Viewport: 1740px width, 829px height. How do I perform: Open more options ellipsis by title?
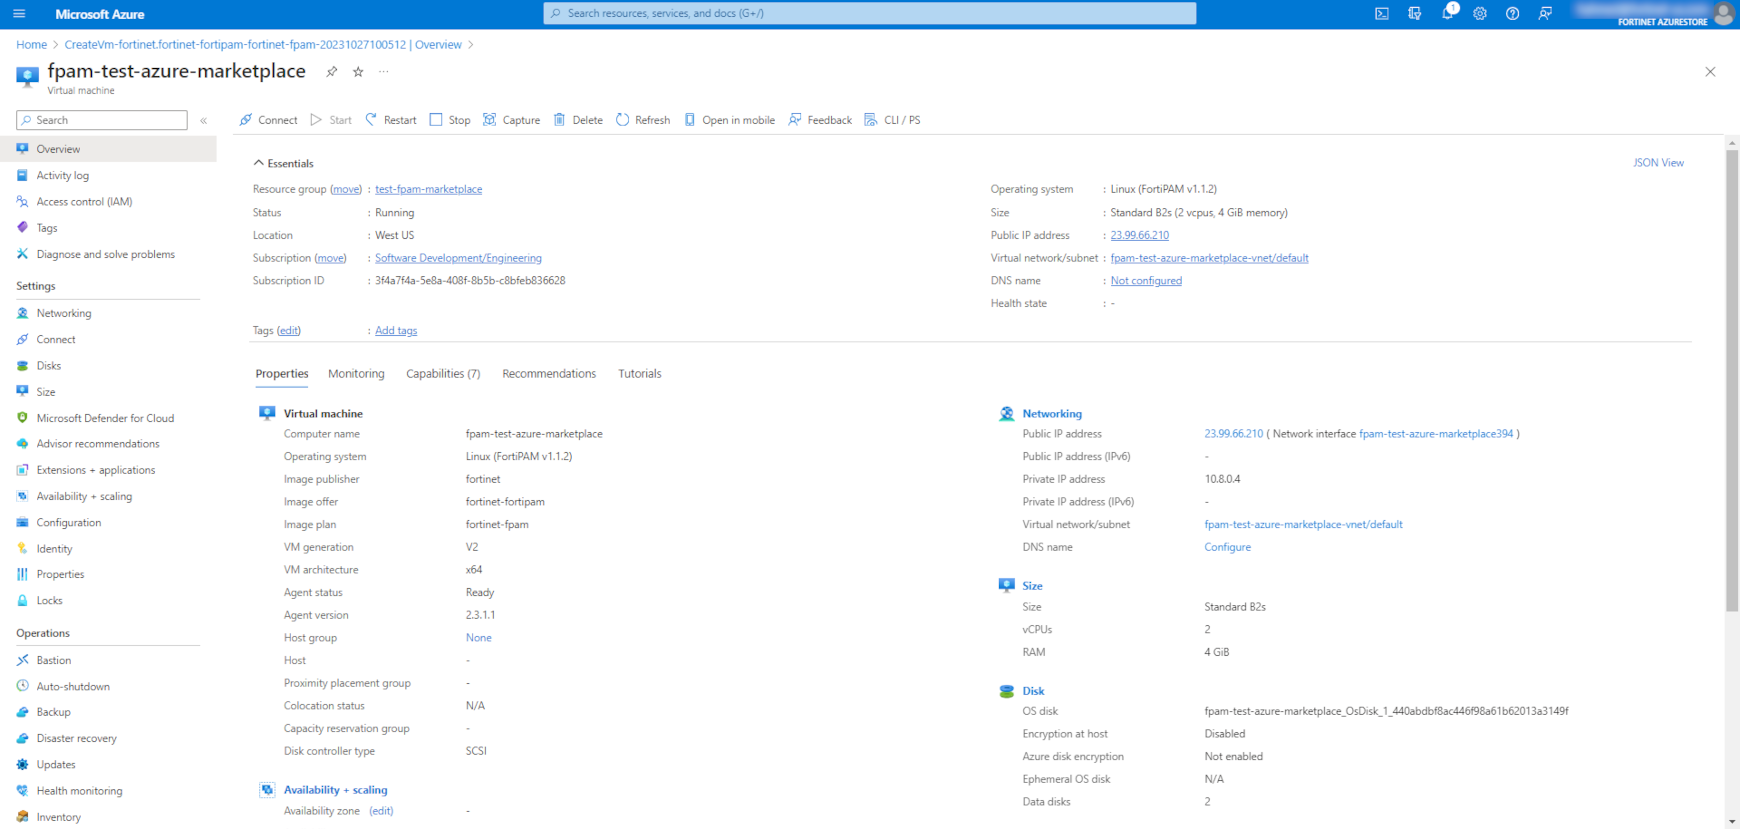384,72
